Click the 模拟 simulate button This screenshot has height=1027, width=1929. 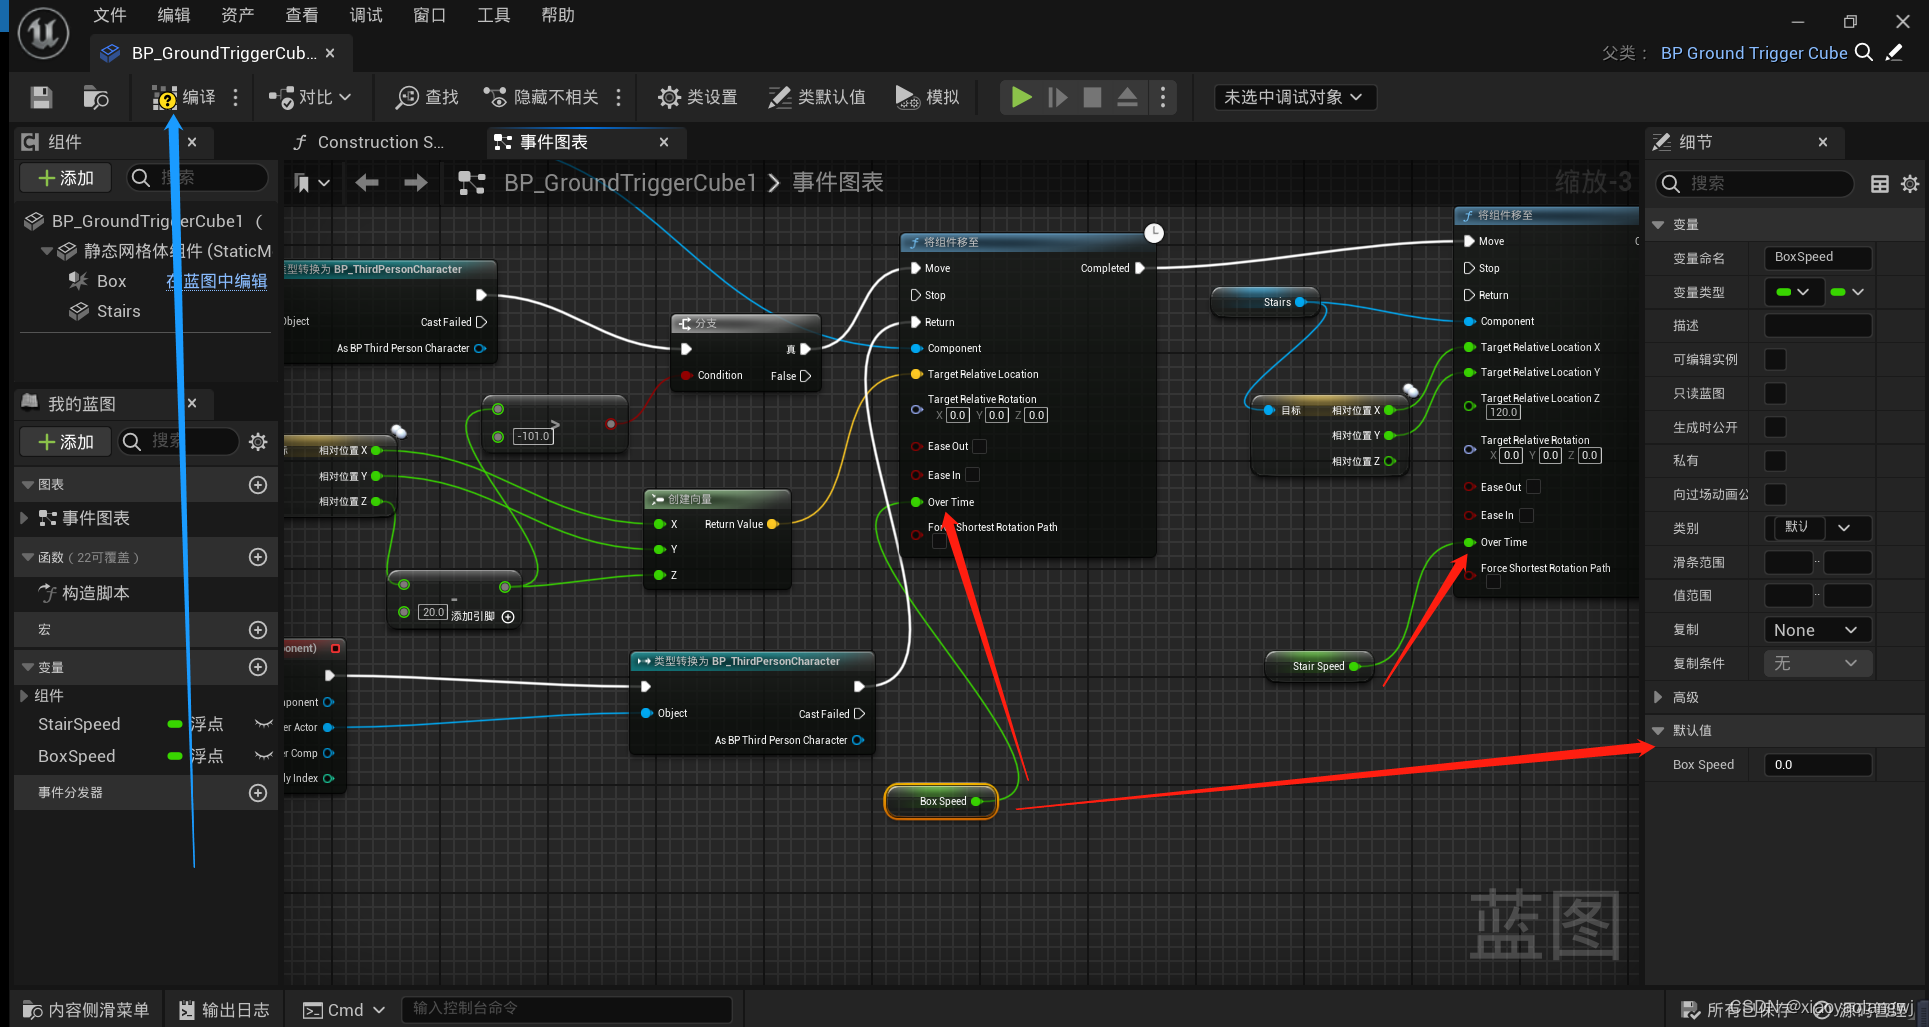pos(927,97)
